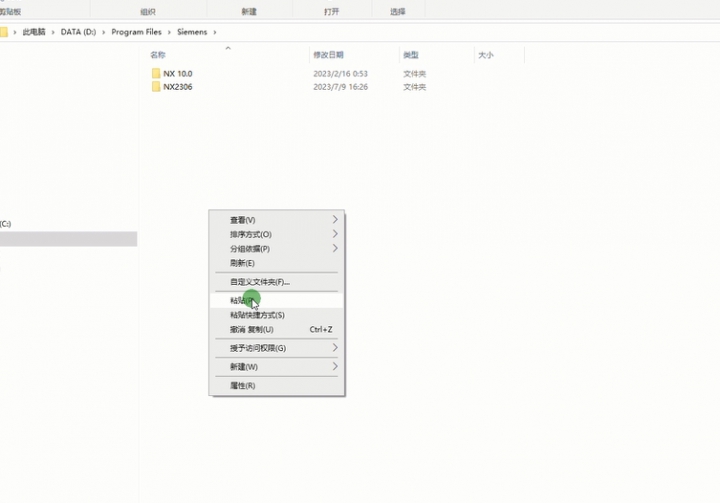Go to Program Files in breadcrumb
720x503 pixels.
(x=136, y=32)
